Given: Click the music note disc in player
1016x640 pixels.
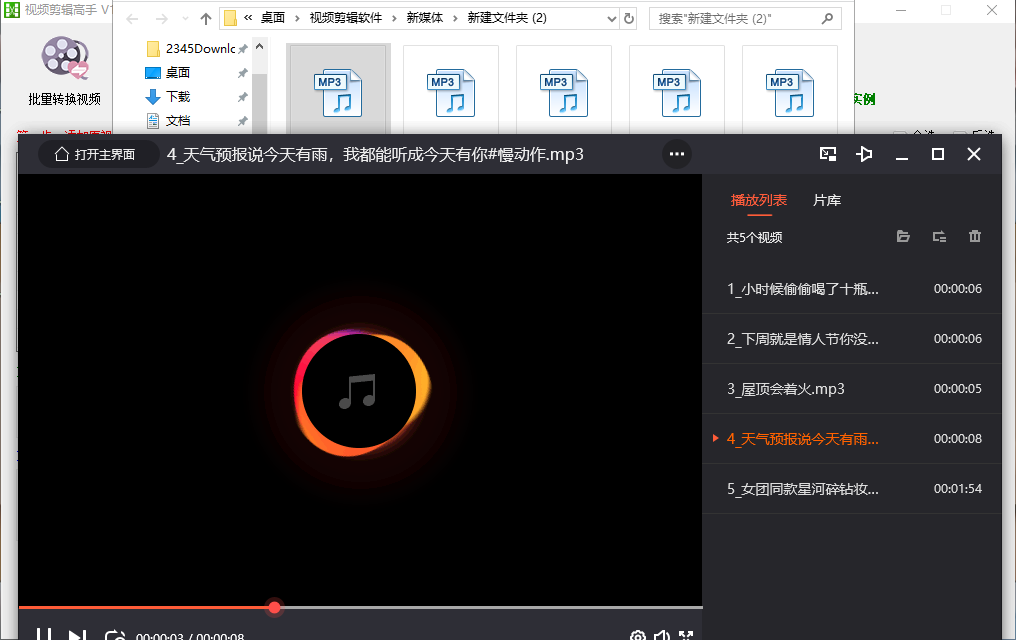Looking at the screenshot, I should [358, 391].
